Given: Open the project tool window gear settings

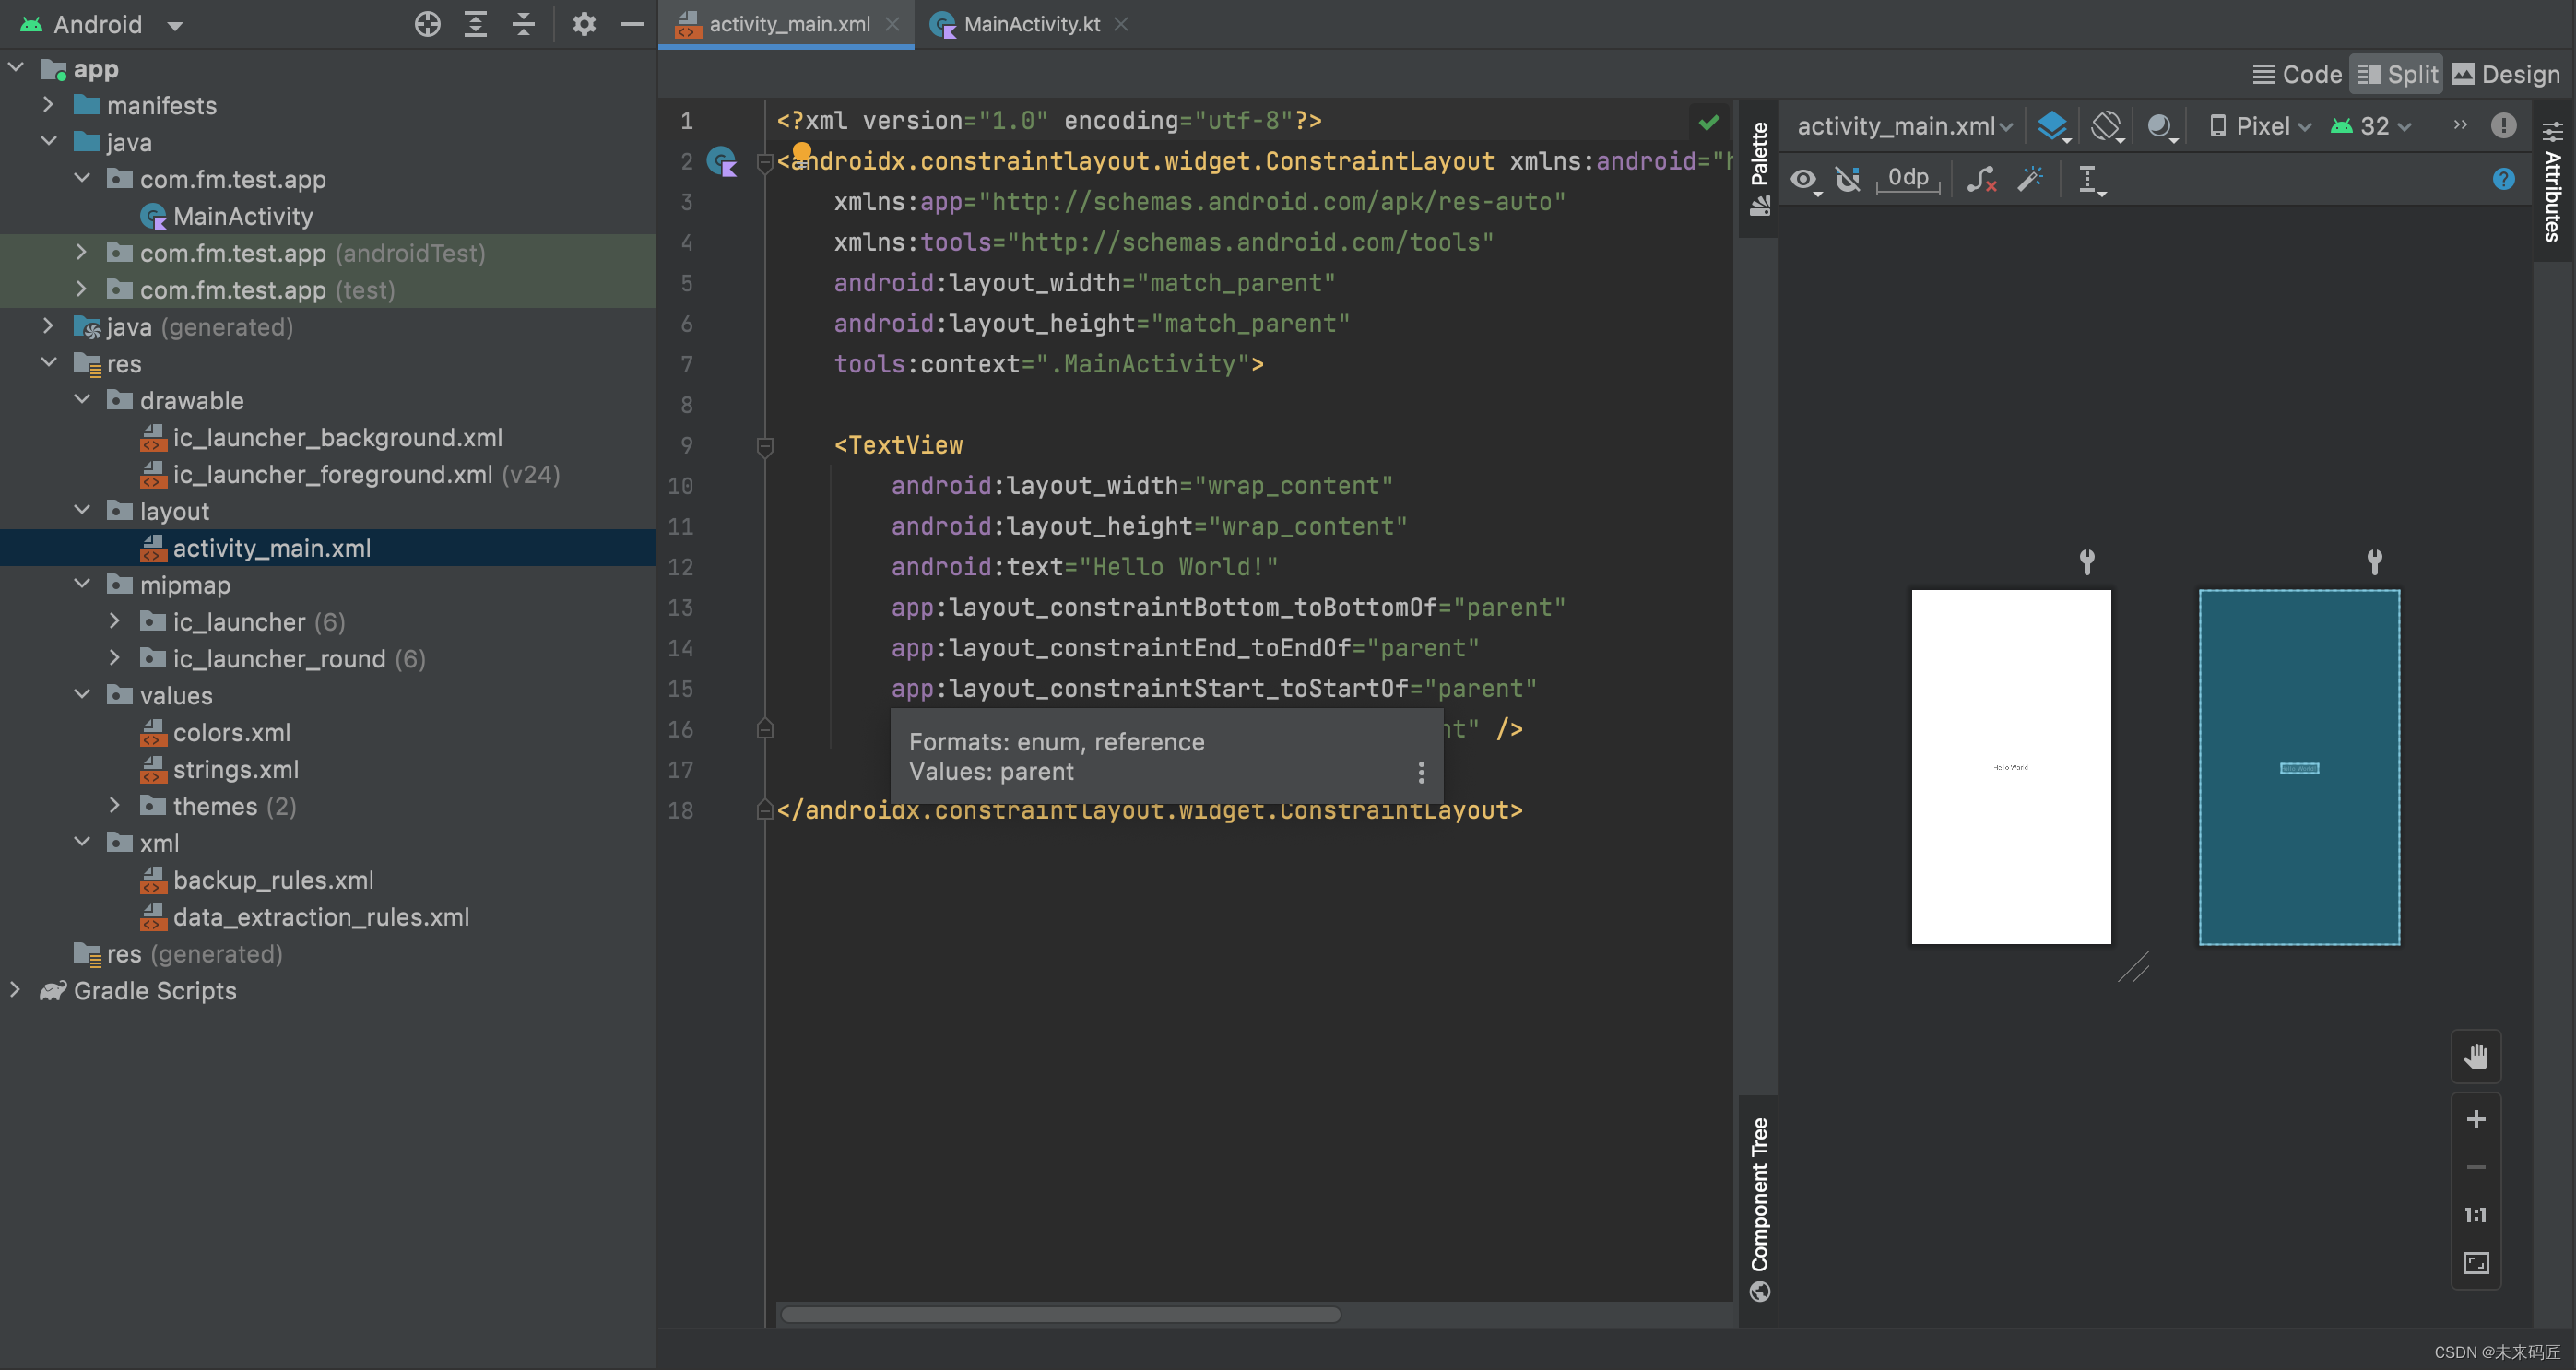Looking at the screenshot, I should [584, 24].
